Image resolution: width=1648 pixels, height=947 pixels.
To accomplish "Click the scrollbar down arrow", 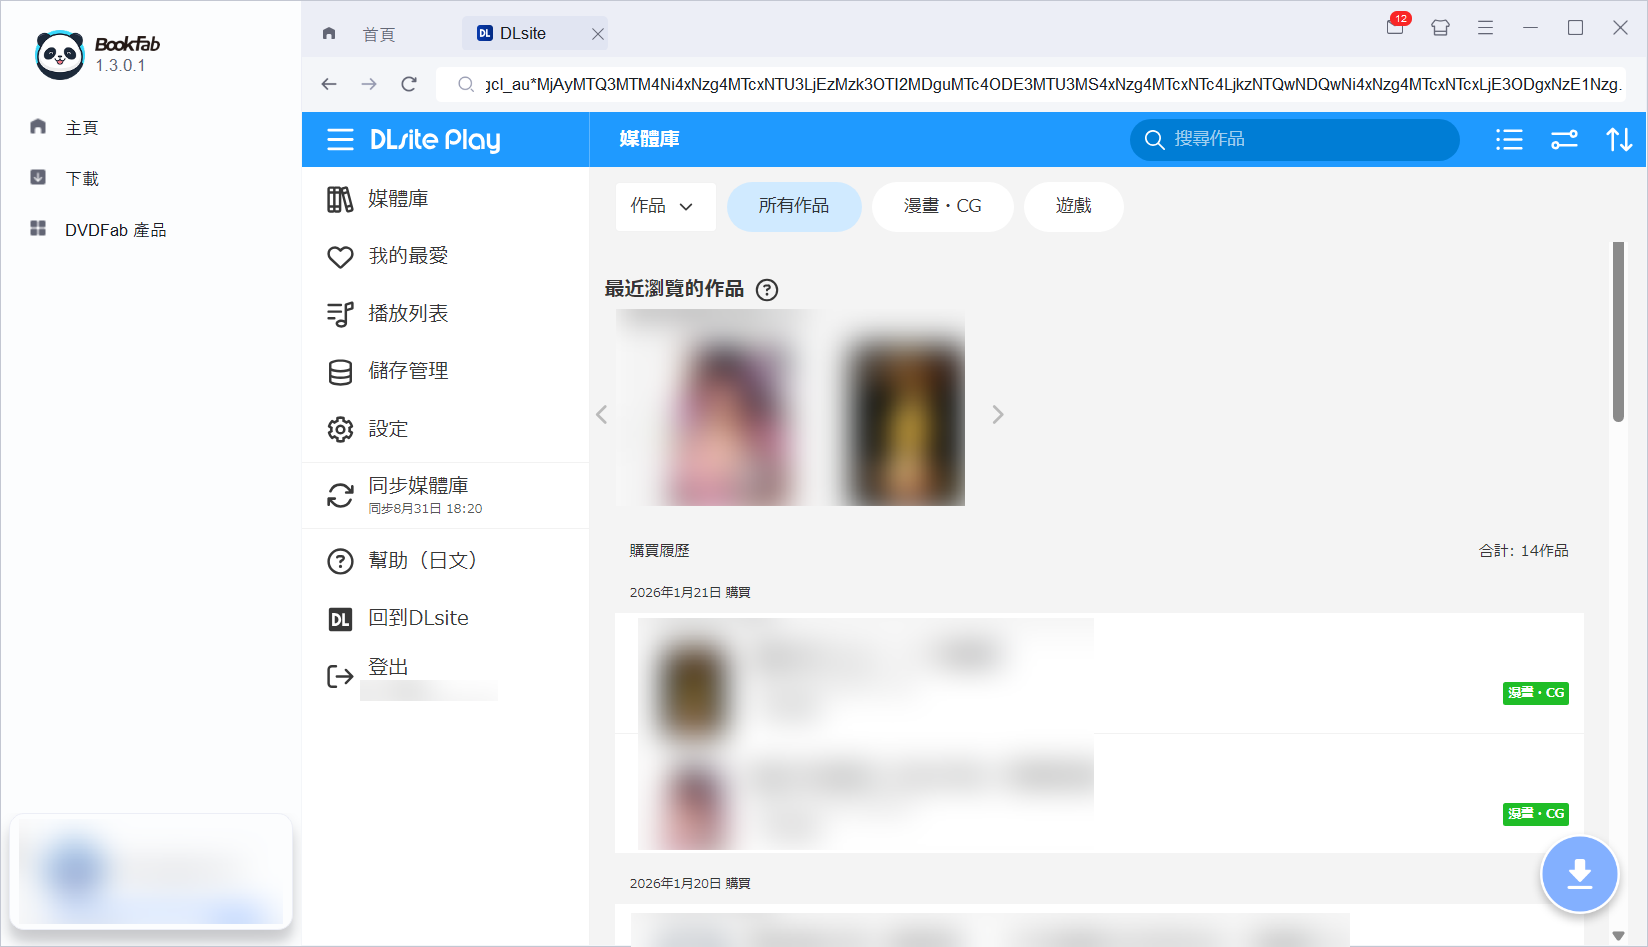I will tap(1618, 936).
